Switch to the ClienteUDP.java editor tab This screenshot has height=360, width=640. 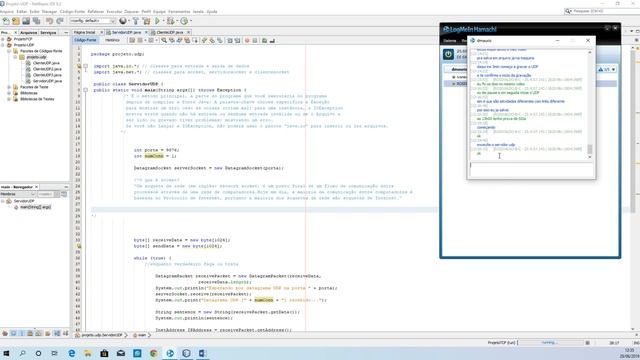pos(170,32)
